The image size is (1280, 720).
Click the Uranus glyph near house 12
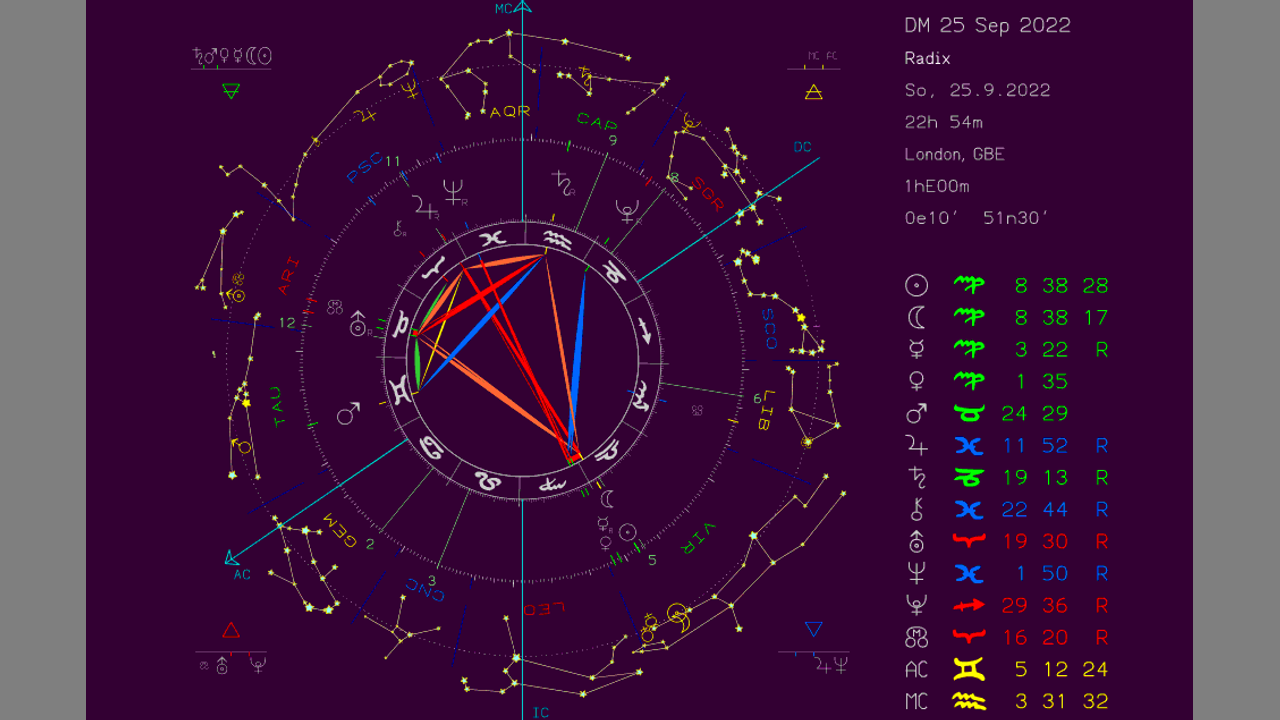pos(358,324)
